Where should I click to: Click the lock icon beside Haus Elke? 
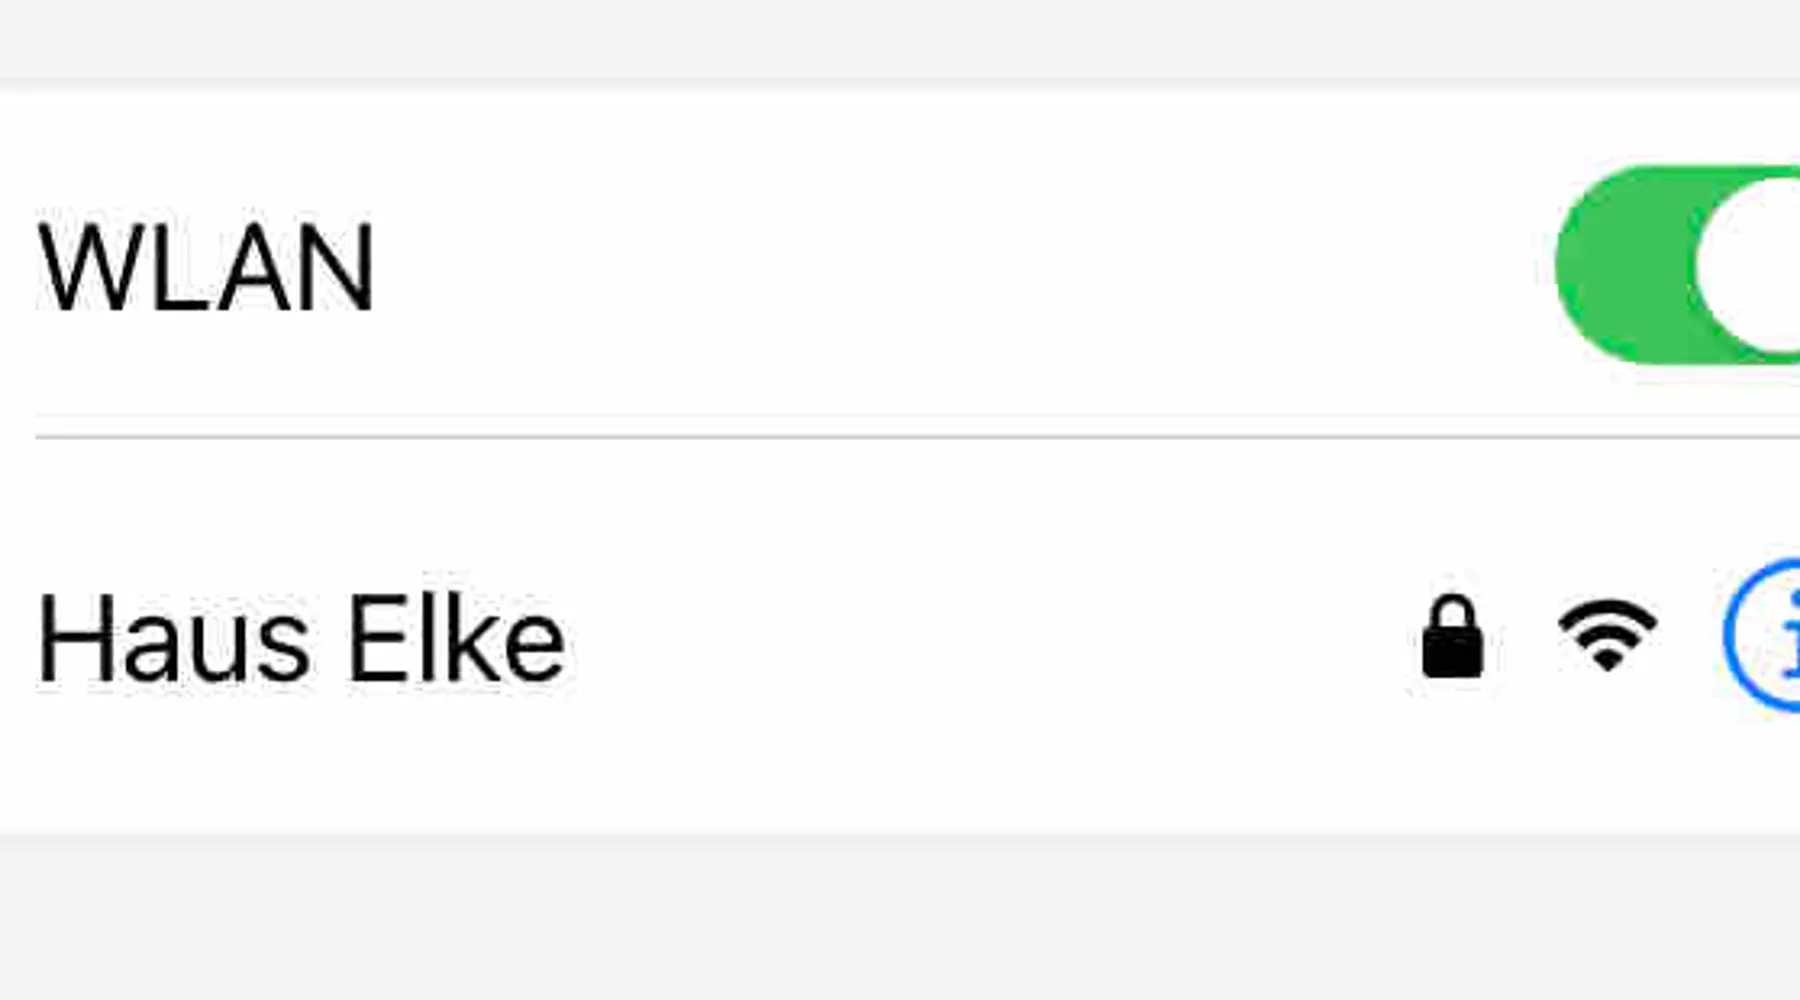click(1452, 638)
